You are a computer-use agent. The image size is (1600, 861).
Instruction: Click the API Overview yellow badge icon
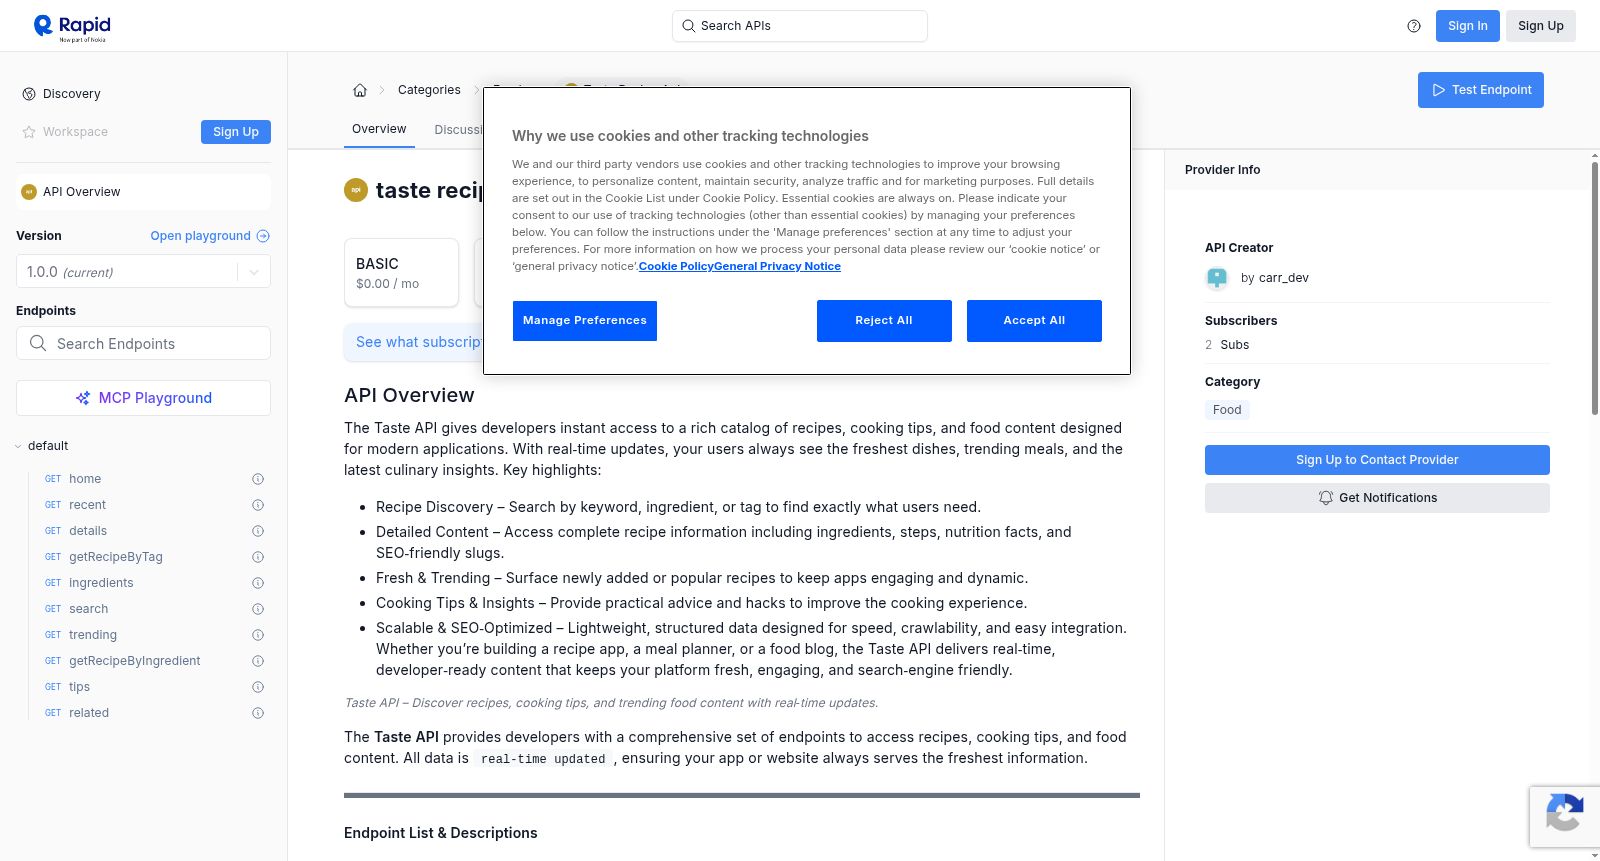[29, 192]
